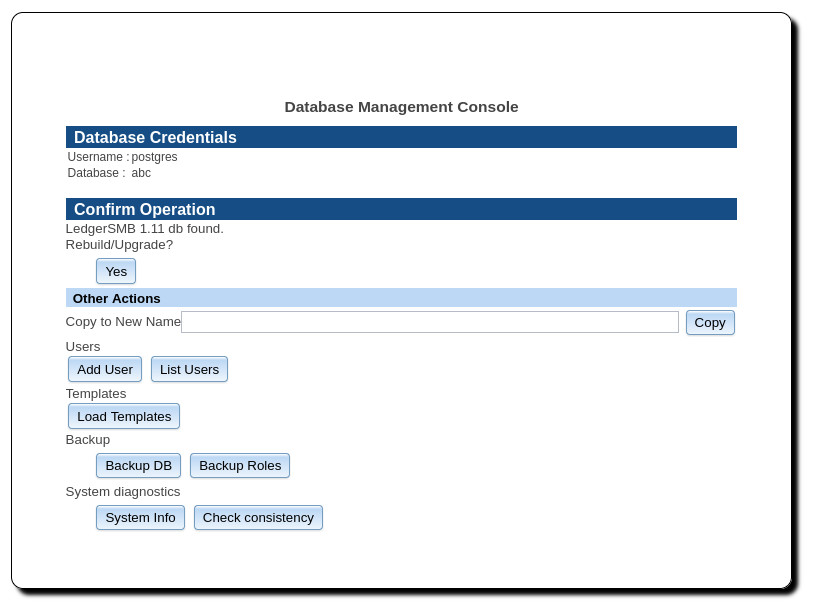Open System Info diagnostics
This screenshot has height=614, width=816.
click(140, 517)
